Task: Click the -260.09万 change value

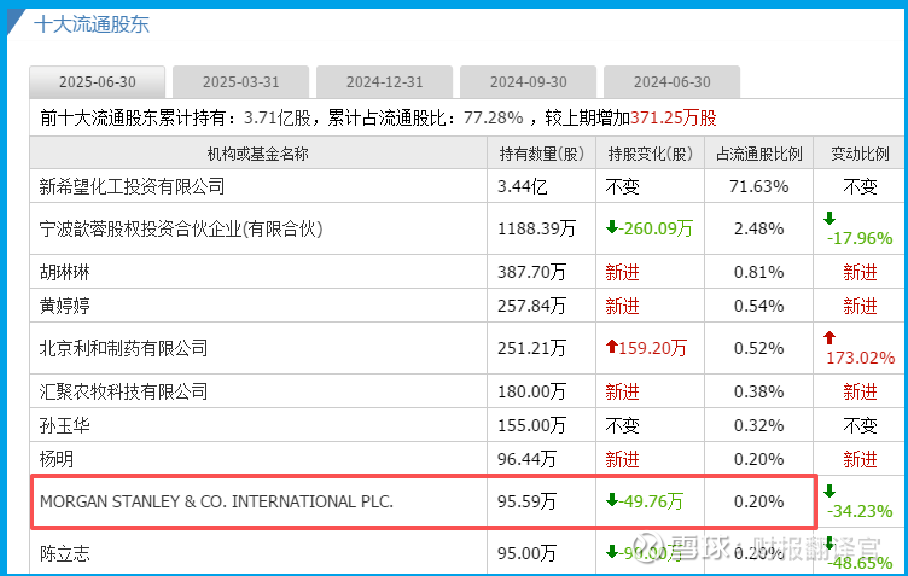Action: tap(656, 229)
